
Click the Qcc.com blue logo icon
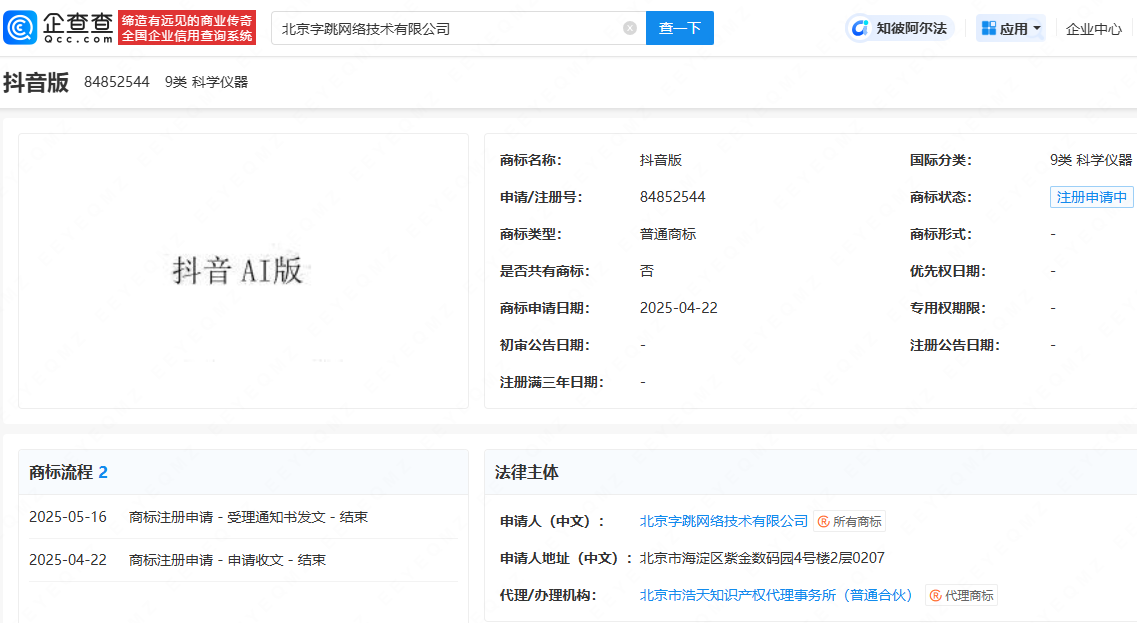(x=20, y=28)
